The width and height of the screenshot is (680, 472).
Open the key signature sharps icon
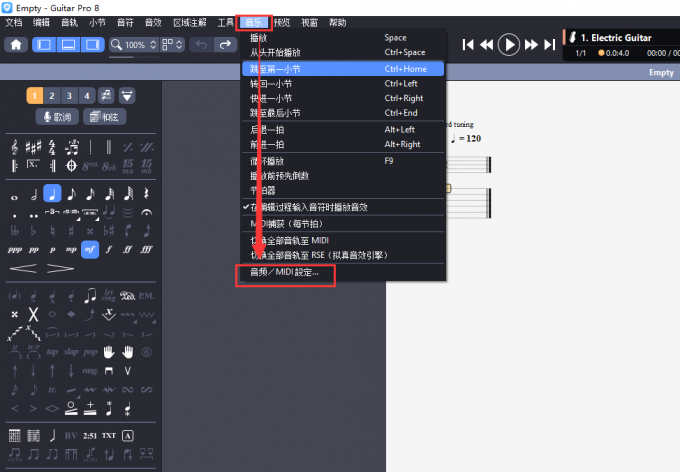33,148
